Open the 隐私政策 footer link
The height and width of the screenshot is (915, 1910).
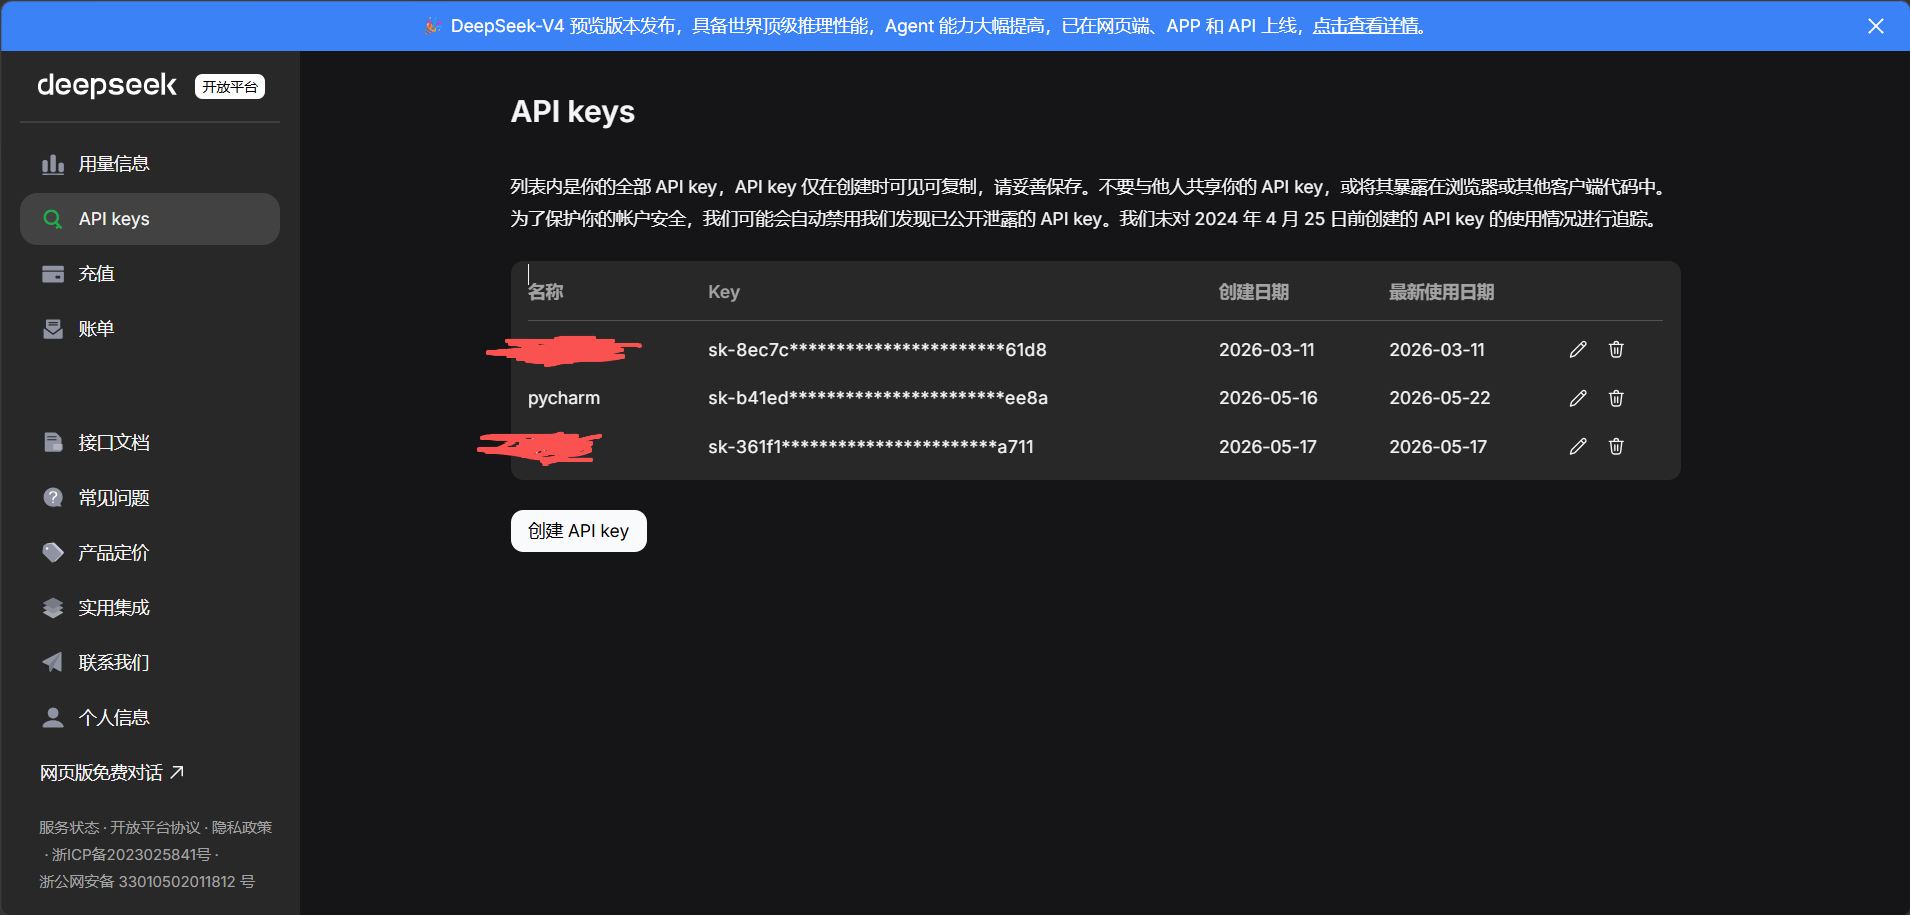(x=242, y=827)
